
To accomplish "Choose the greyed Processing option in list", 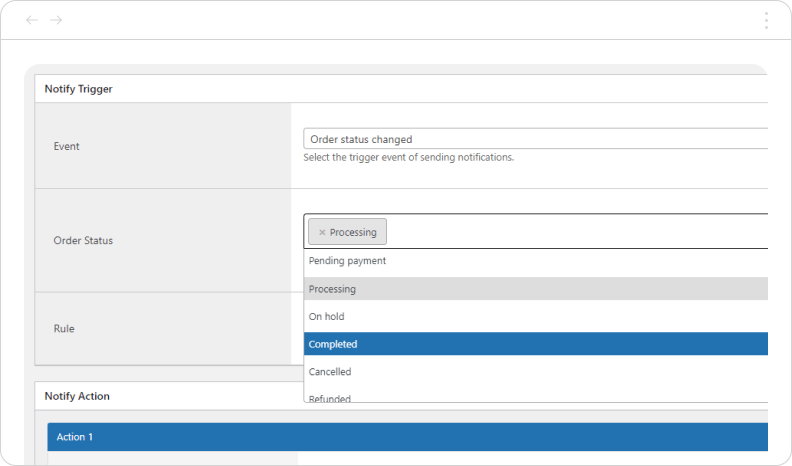I will pos(333,289).
